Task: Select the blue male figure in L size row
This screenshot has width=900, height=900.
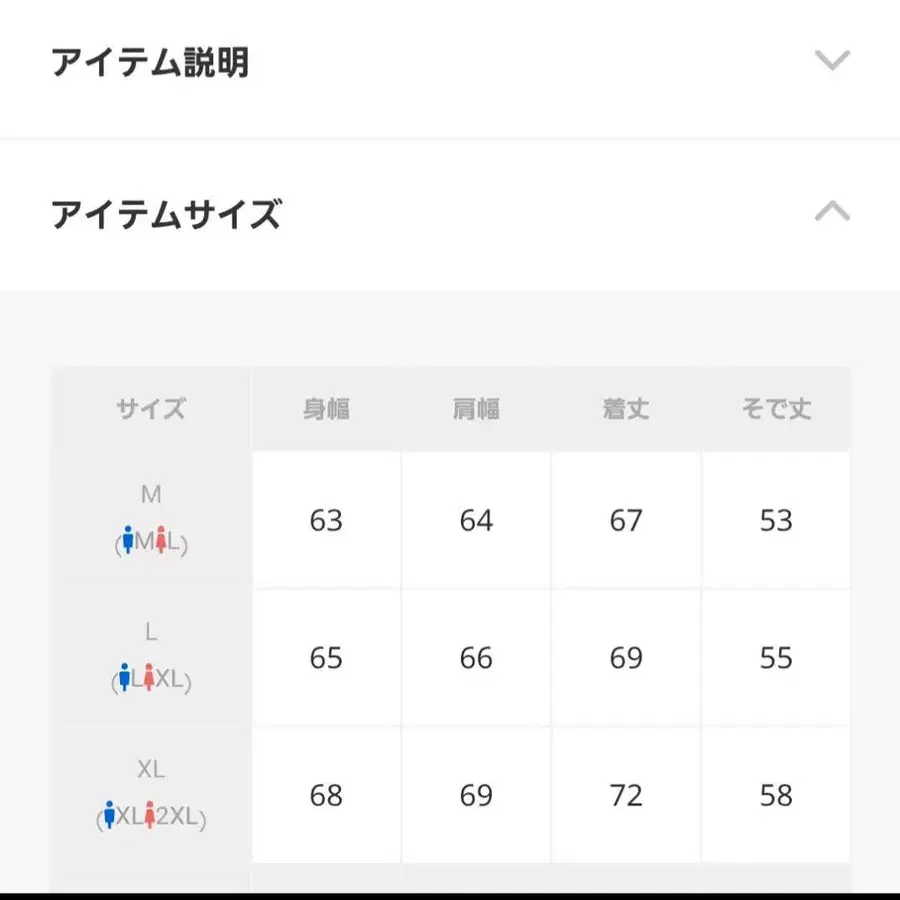Action: (x=124, y=678)
